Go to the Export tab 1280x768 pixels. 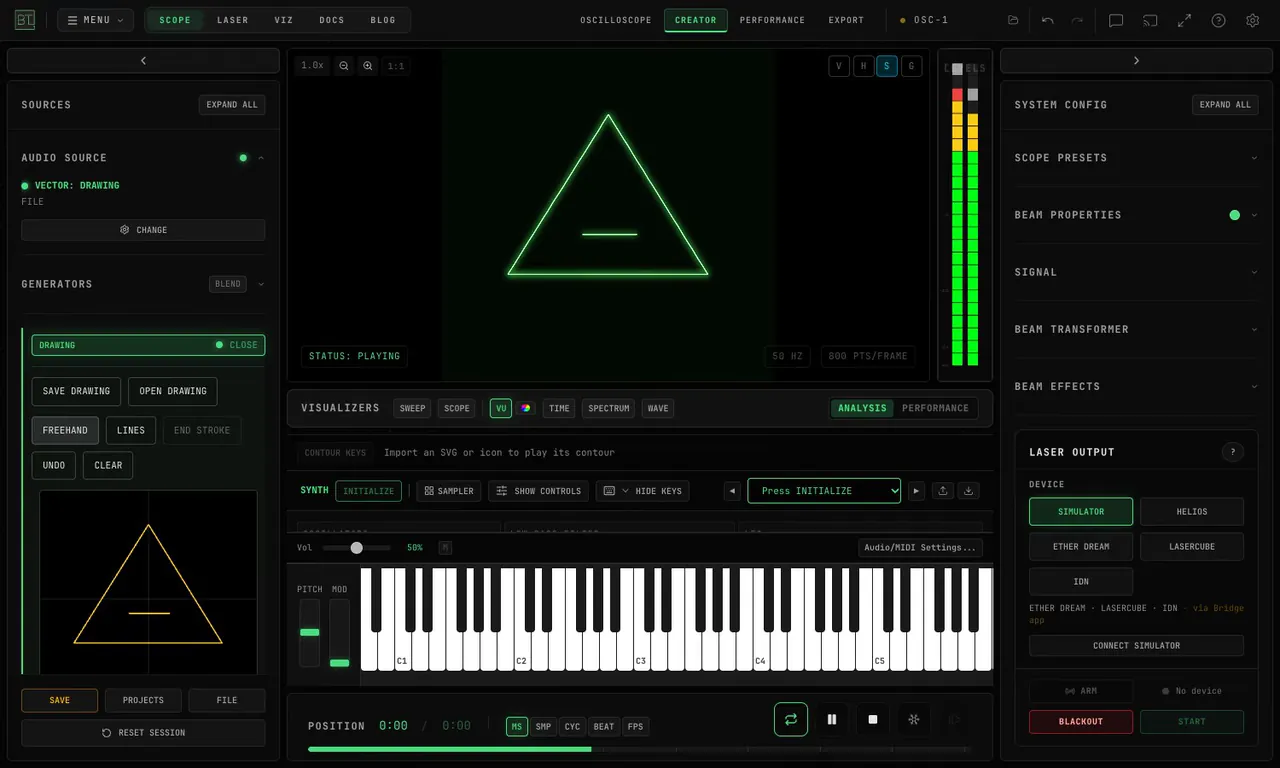point(846,20)
